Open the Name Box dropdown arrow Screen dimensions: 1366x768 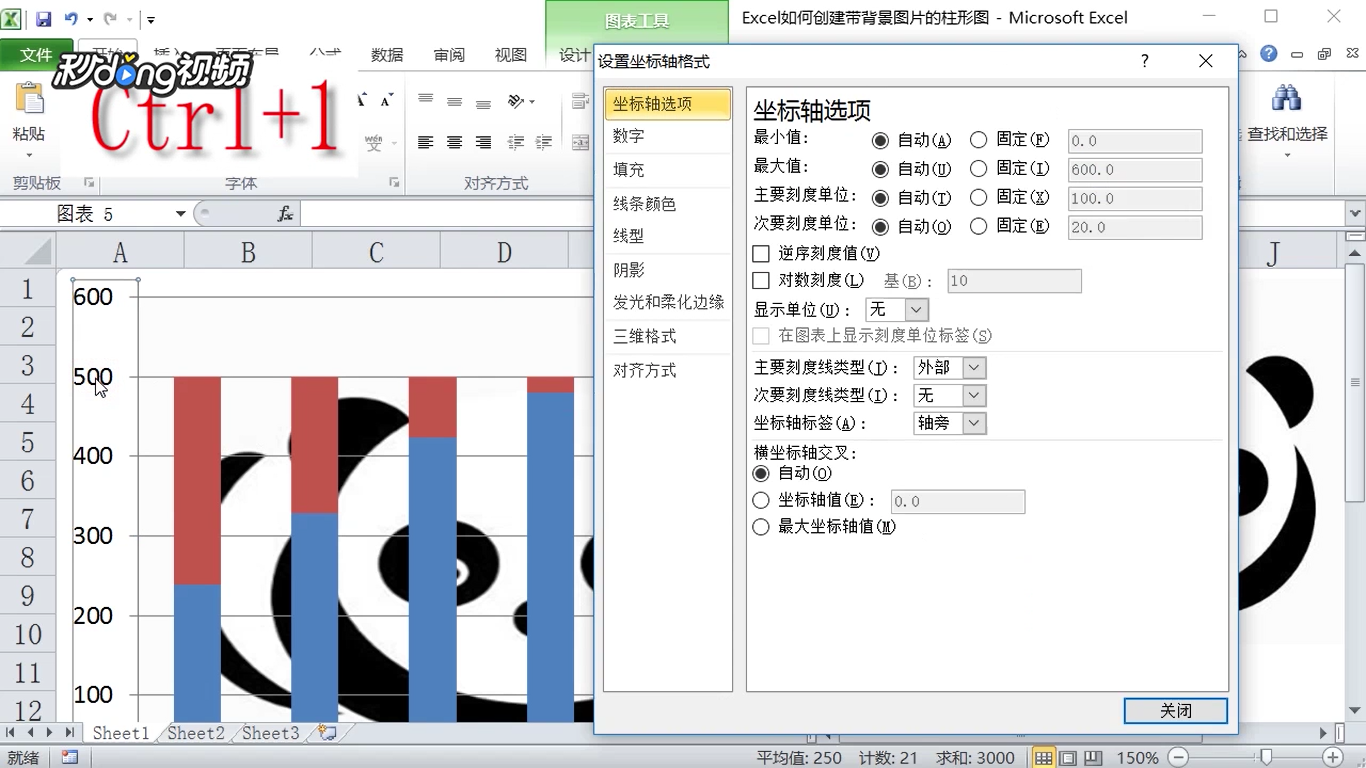(180, 214)
